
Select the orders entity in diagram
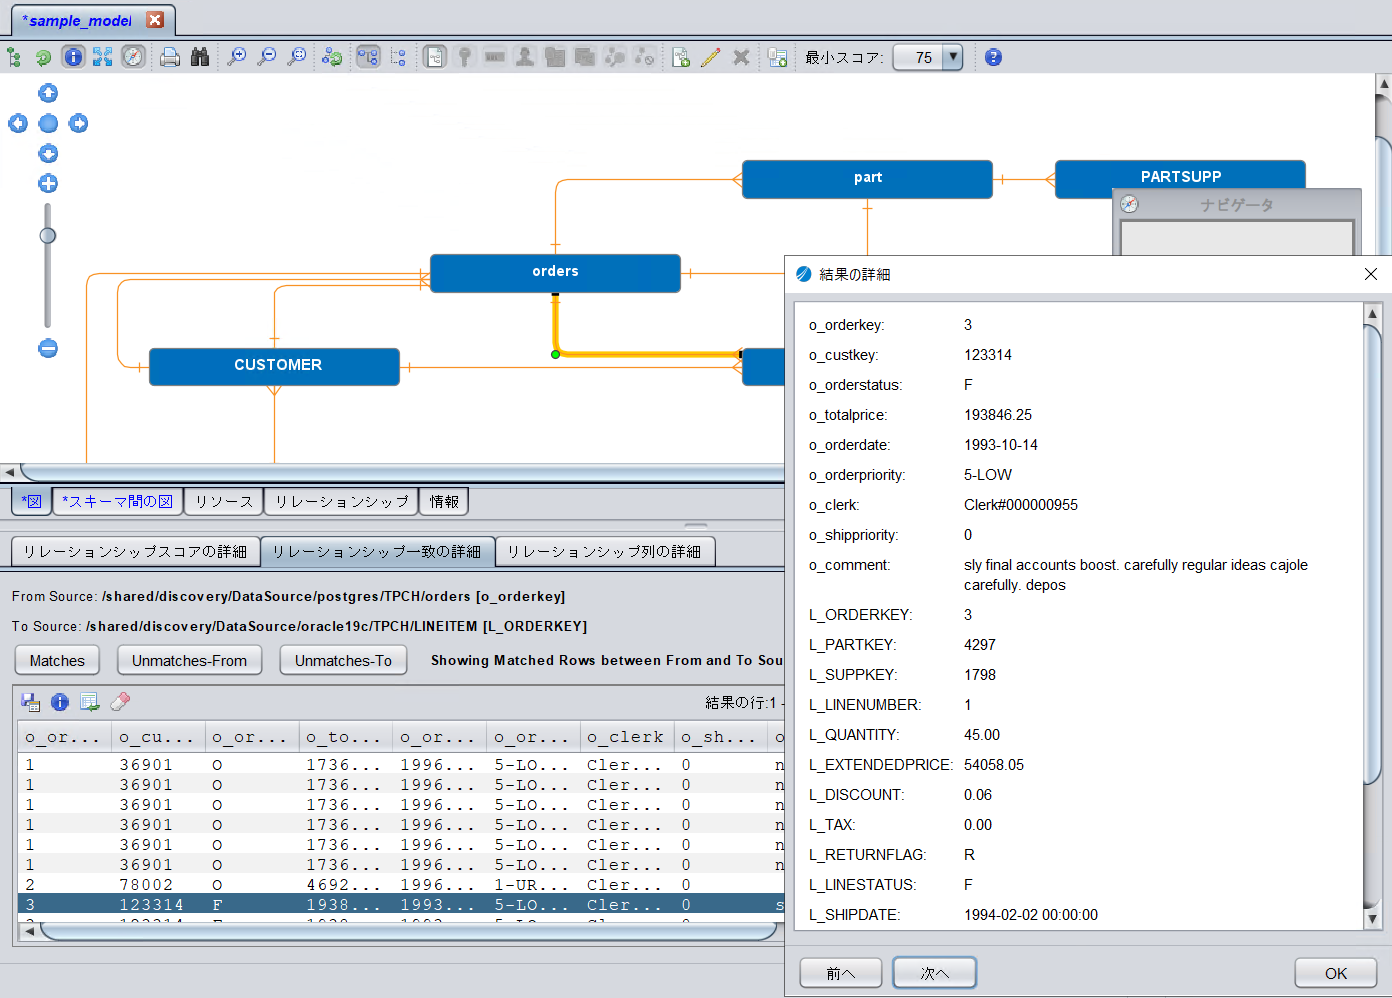tap(555, 272)
